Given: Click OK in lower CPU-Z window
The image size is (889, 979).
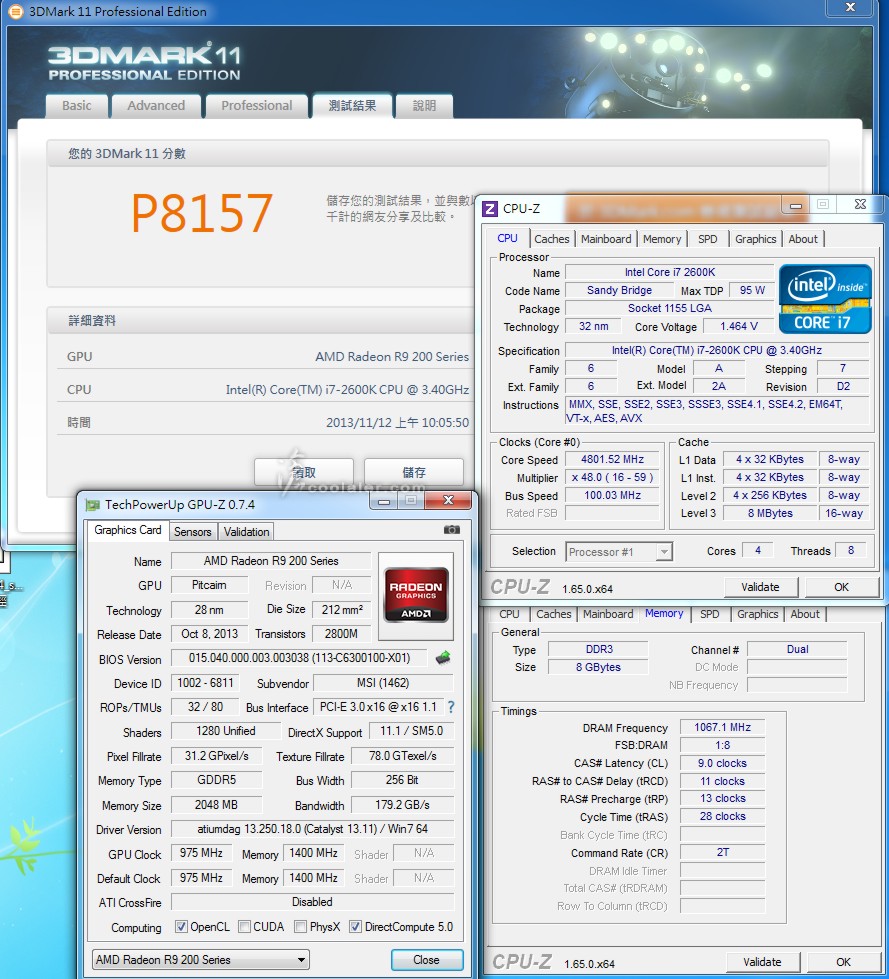Looking at the screenshot, I should coord(843,962).
